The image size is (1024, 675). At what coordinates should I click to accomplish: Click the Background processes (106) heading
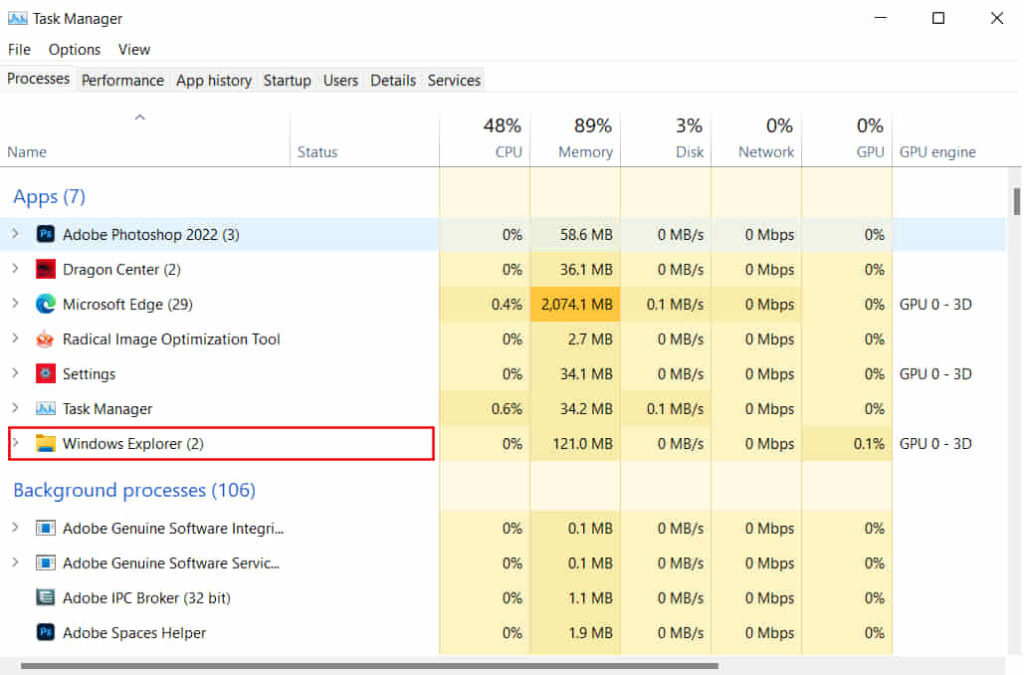click(x=134, y=490)
